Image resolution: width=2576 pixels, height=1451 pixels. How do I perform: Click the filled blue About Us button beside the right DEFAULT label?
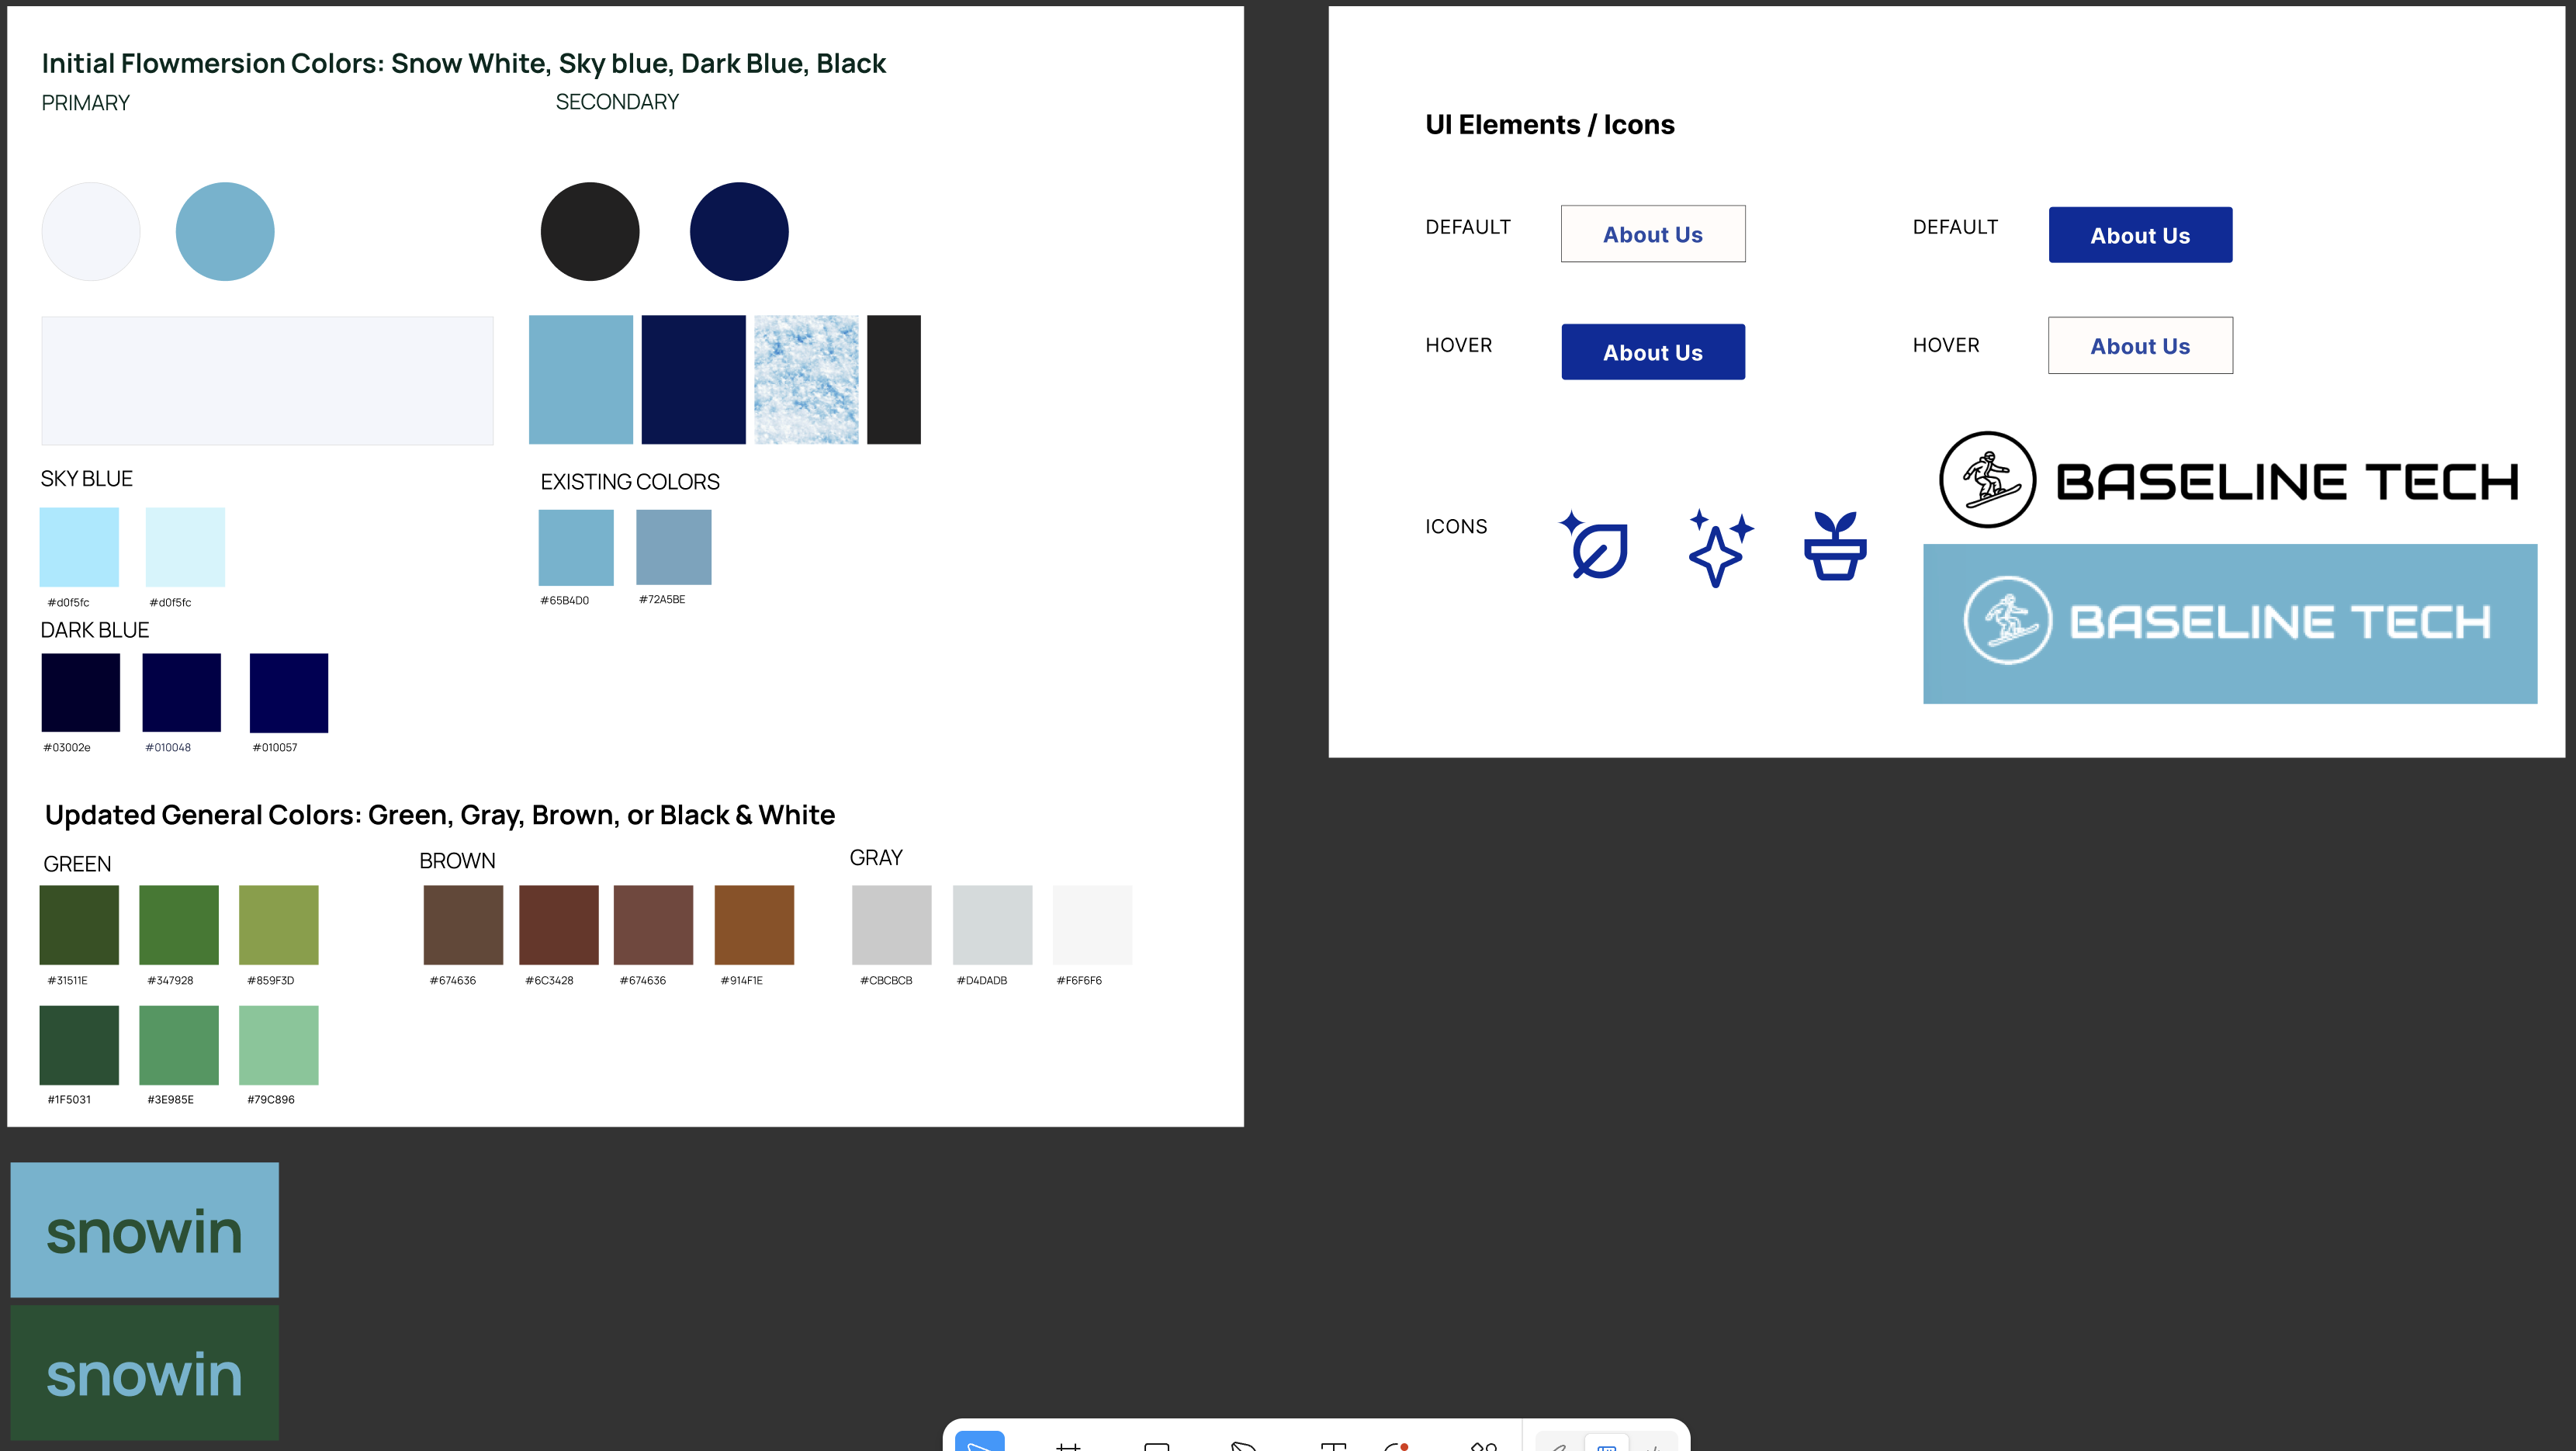(x=2139, y=235)
